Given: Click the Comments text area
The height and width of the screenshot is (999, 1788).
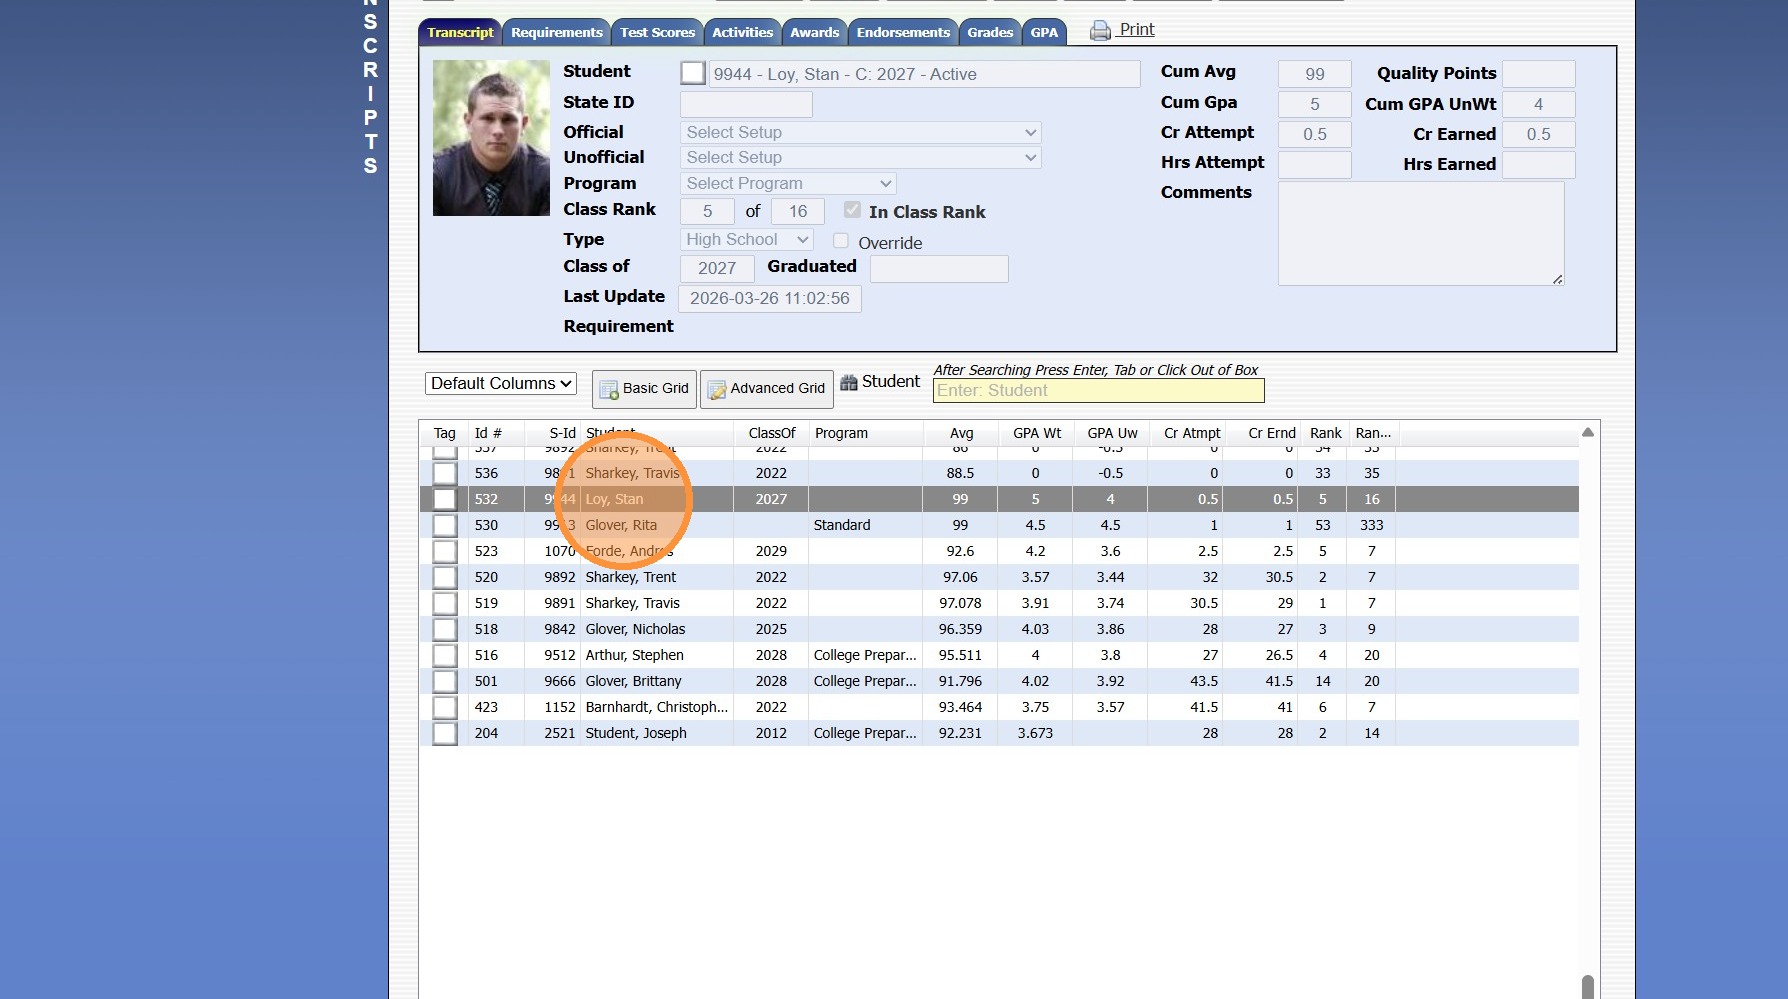Looking at the screenshot, I should [1421, 233].
